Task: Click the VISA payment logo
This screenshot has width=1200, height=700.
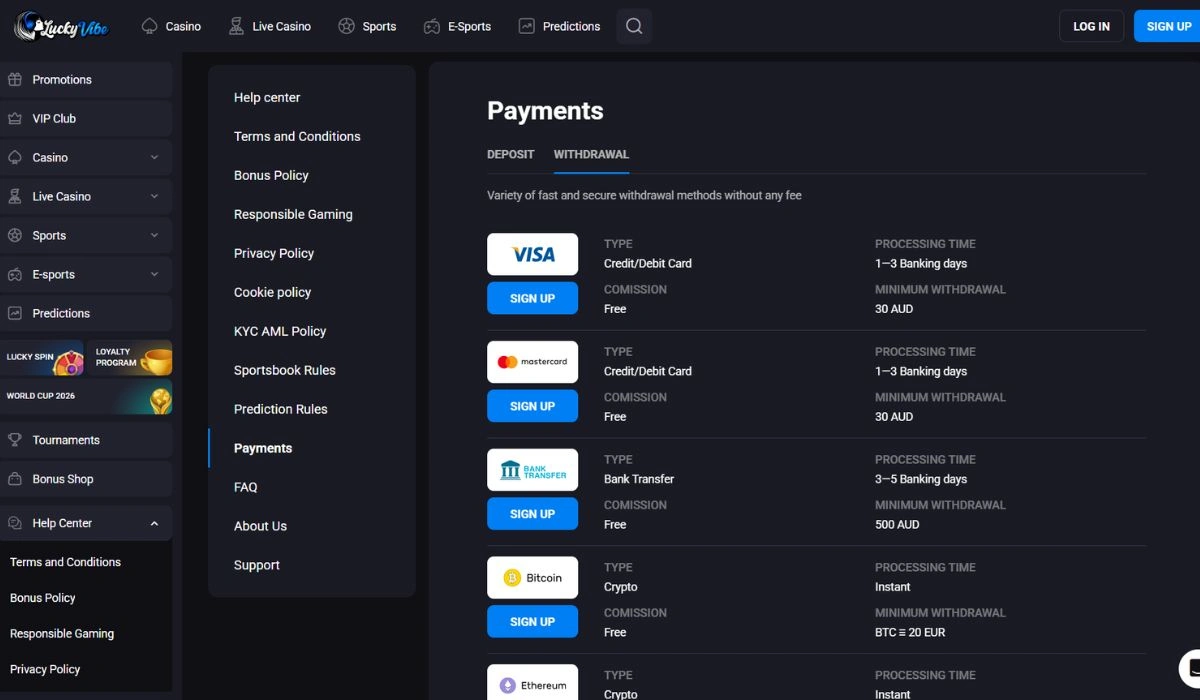Action: click(x=532, y=254)
